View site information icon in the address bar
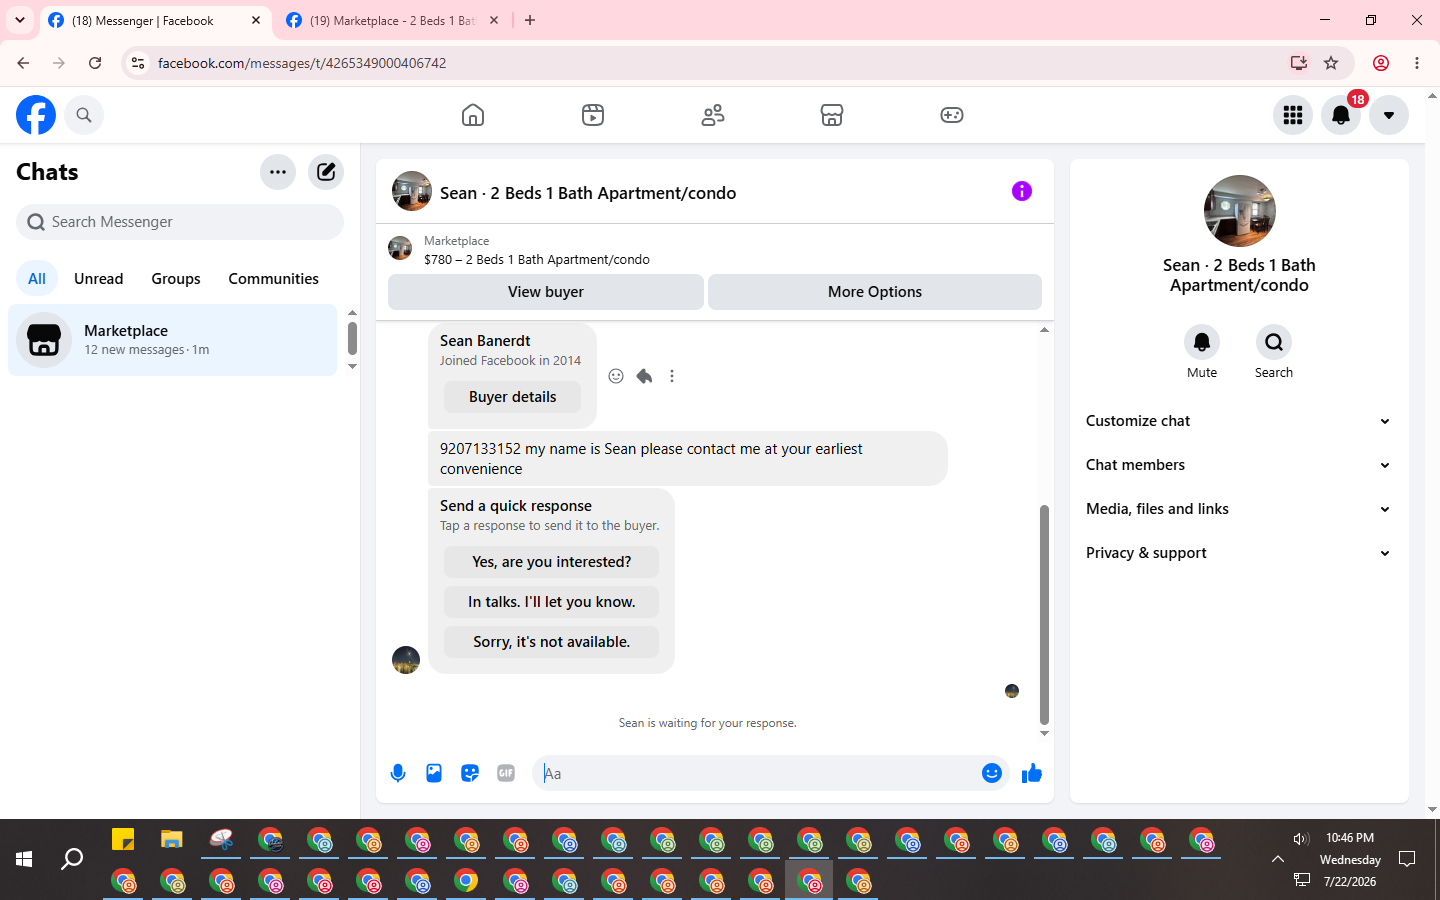The width and height of the screenshot is (1440, 900). point(138,63)
